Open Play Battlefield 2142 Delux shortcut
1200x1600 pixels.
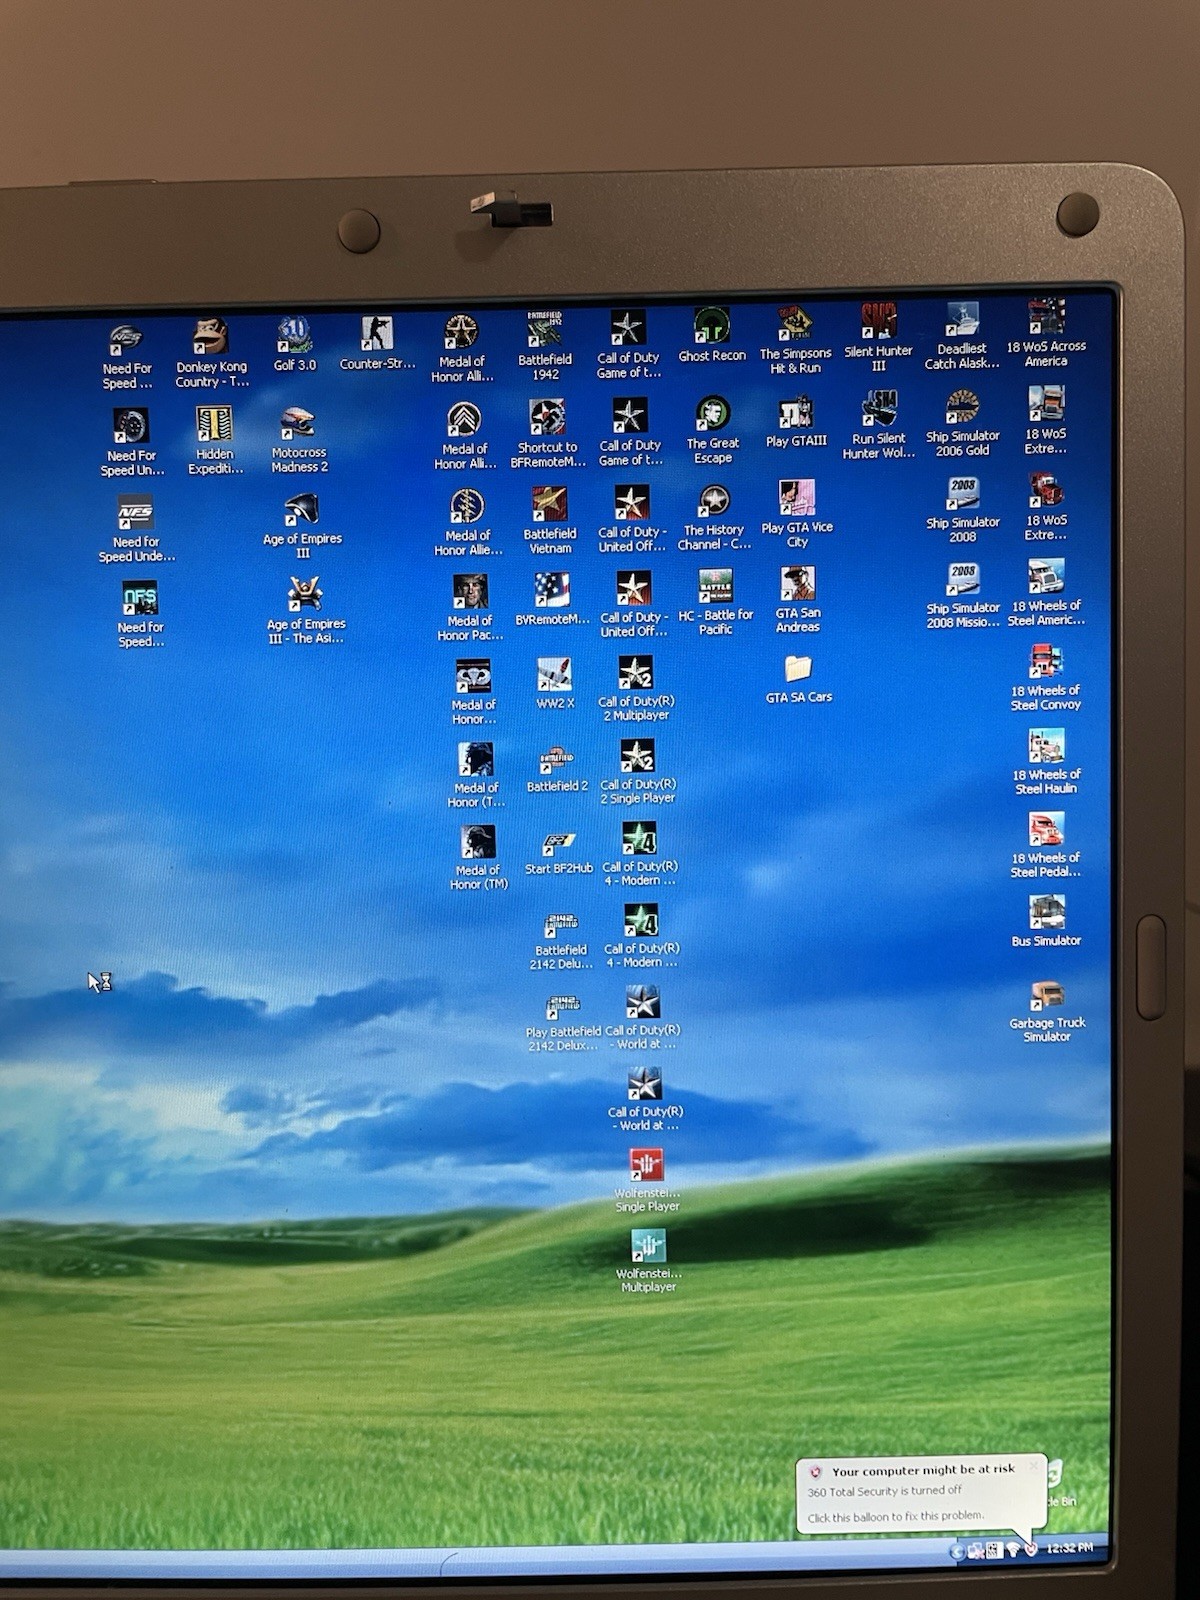[563, 1022]
